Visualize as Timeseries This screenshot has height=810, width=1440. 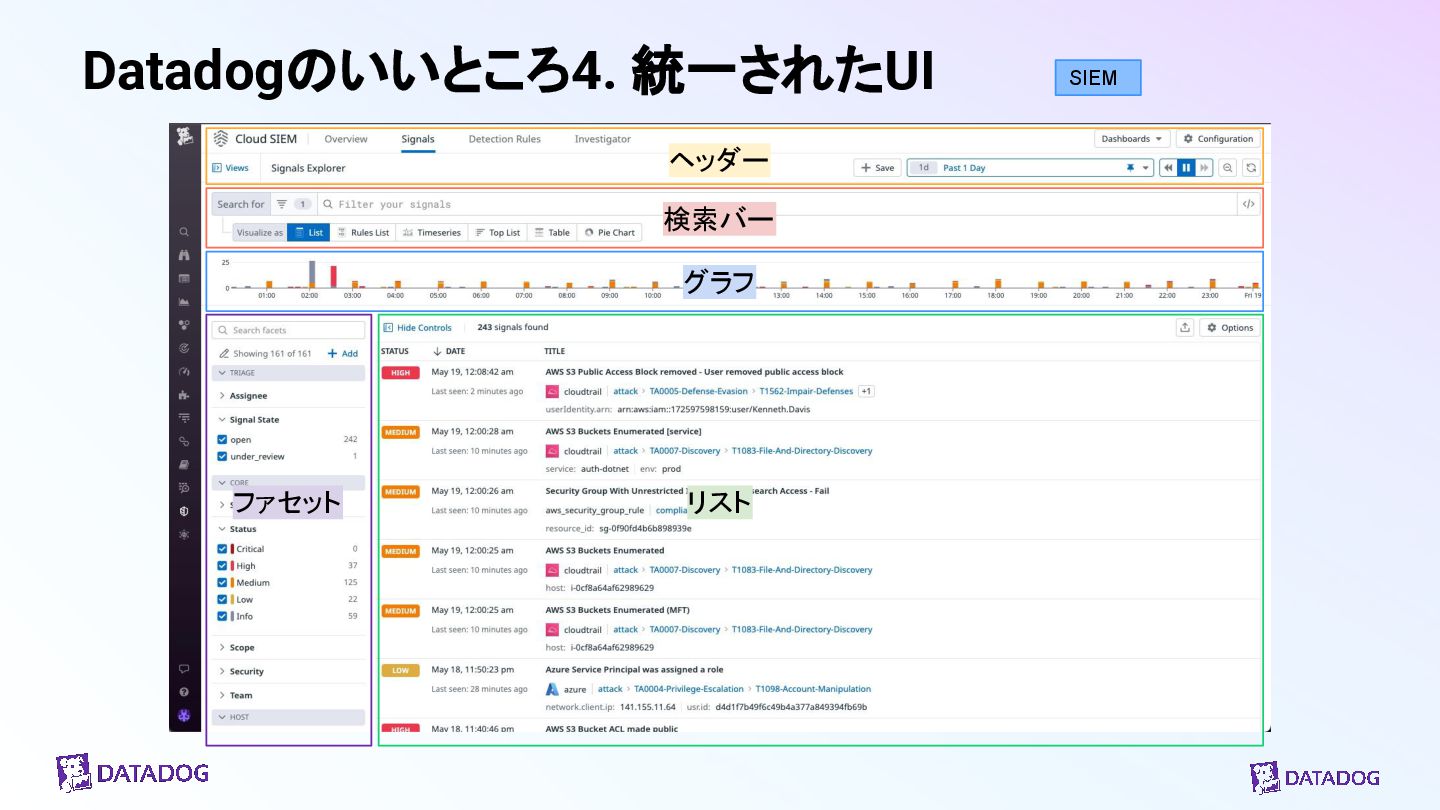pos(432,232)
